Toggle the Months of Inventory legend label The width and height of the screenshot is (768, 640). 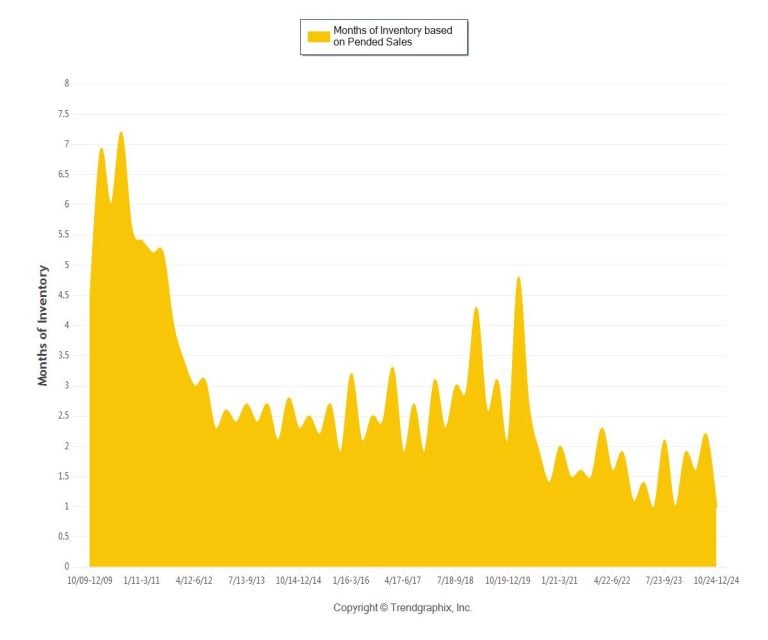click(393, 37)
